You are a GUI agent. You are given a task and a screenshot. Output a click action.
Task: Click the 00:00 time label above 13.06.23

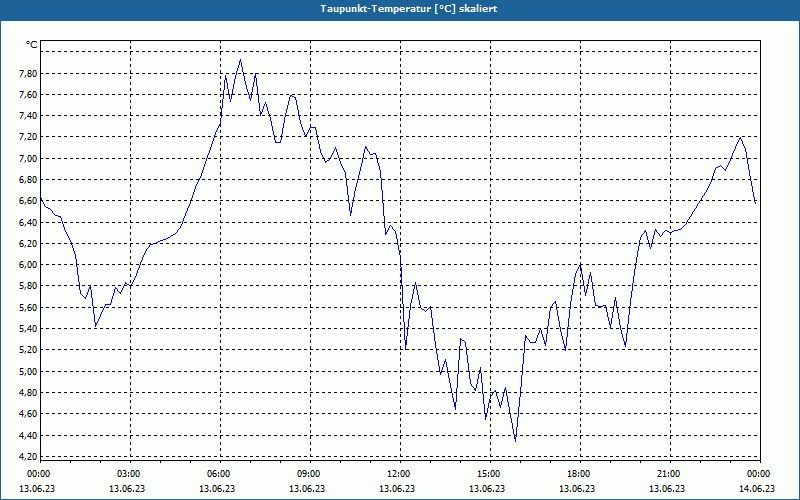pos(38,474)
